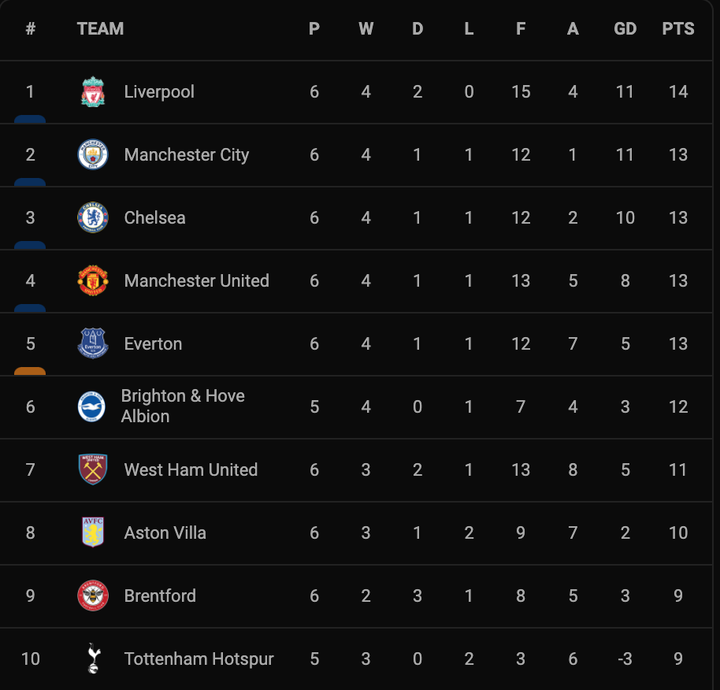
Task: Click the blue marker under position 1
Action: pyautogui.click(x=30, y=119)
